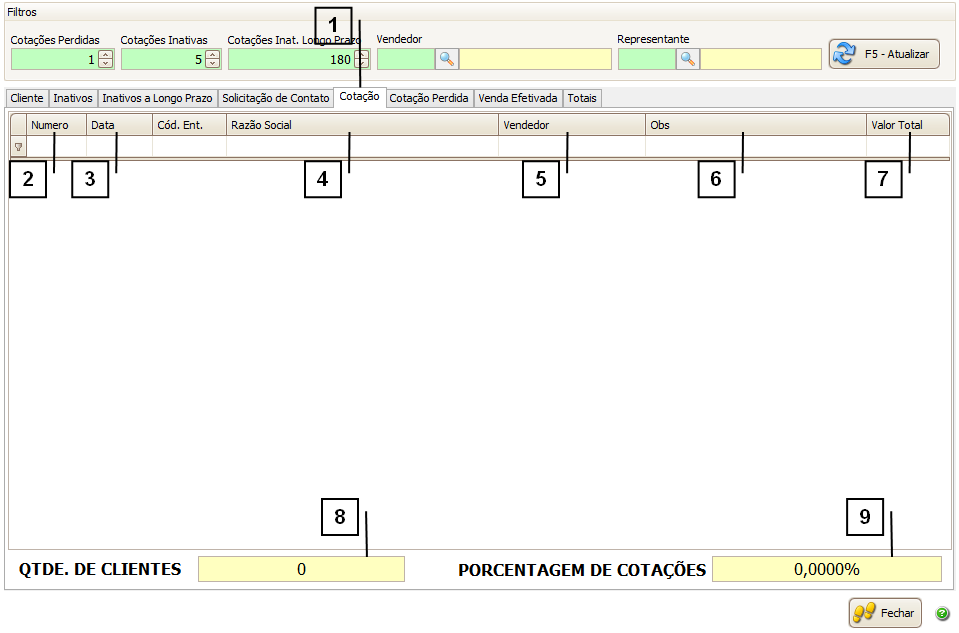
Task: Increase Cotações Perdidas value with up arrow
Action: [106, 54]
